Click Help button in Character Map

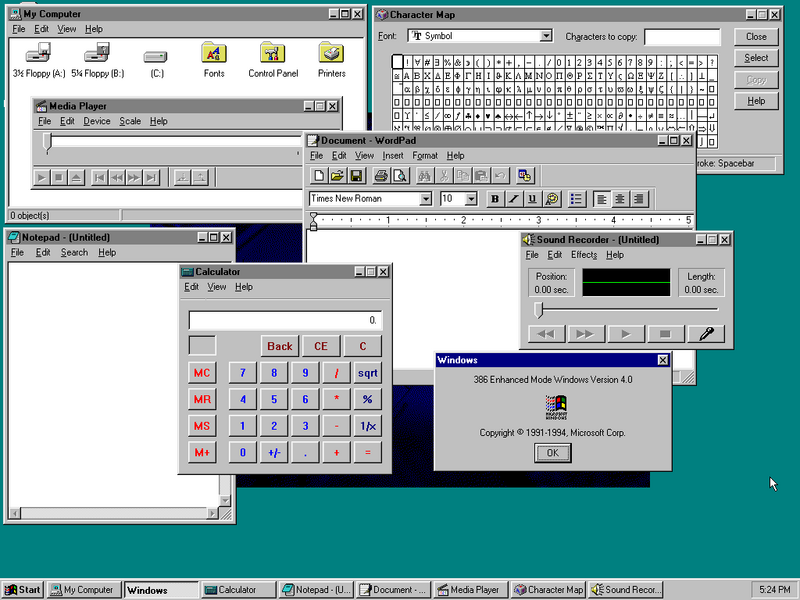pos(756,101)
